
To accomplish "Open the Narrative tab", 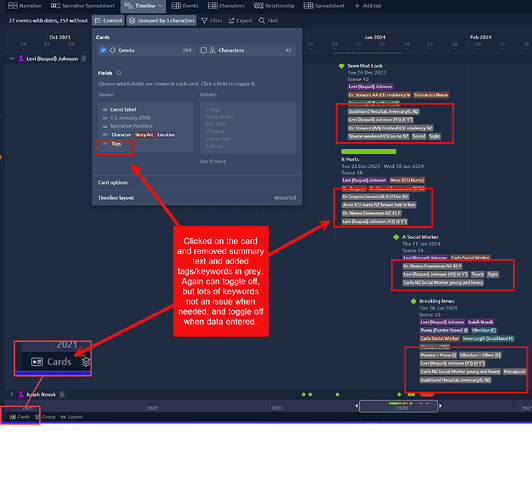I will coord(24,6).
